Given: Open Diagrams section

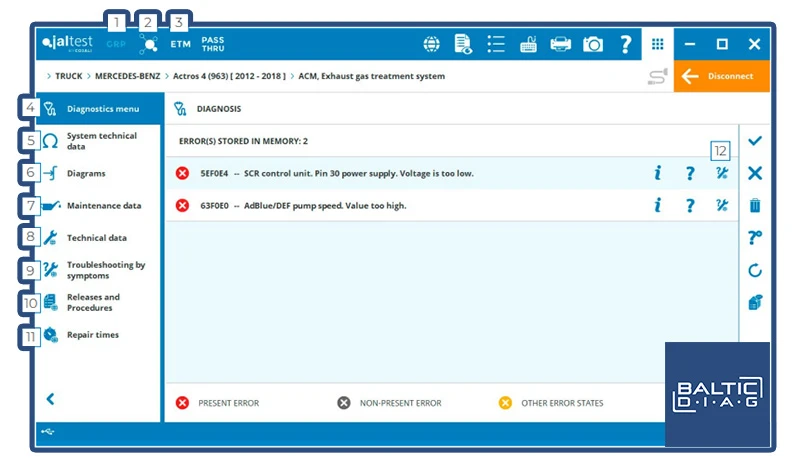Looking at the screenshot, I should coord(99,173).
